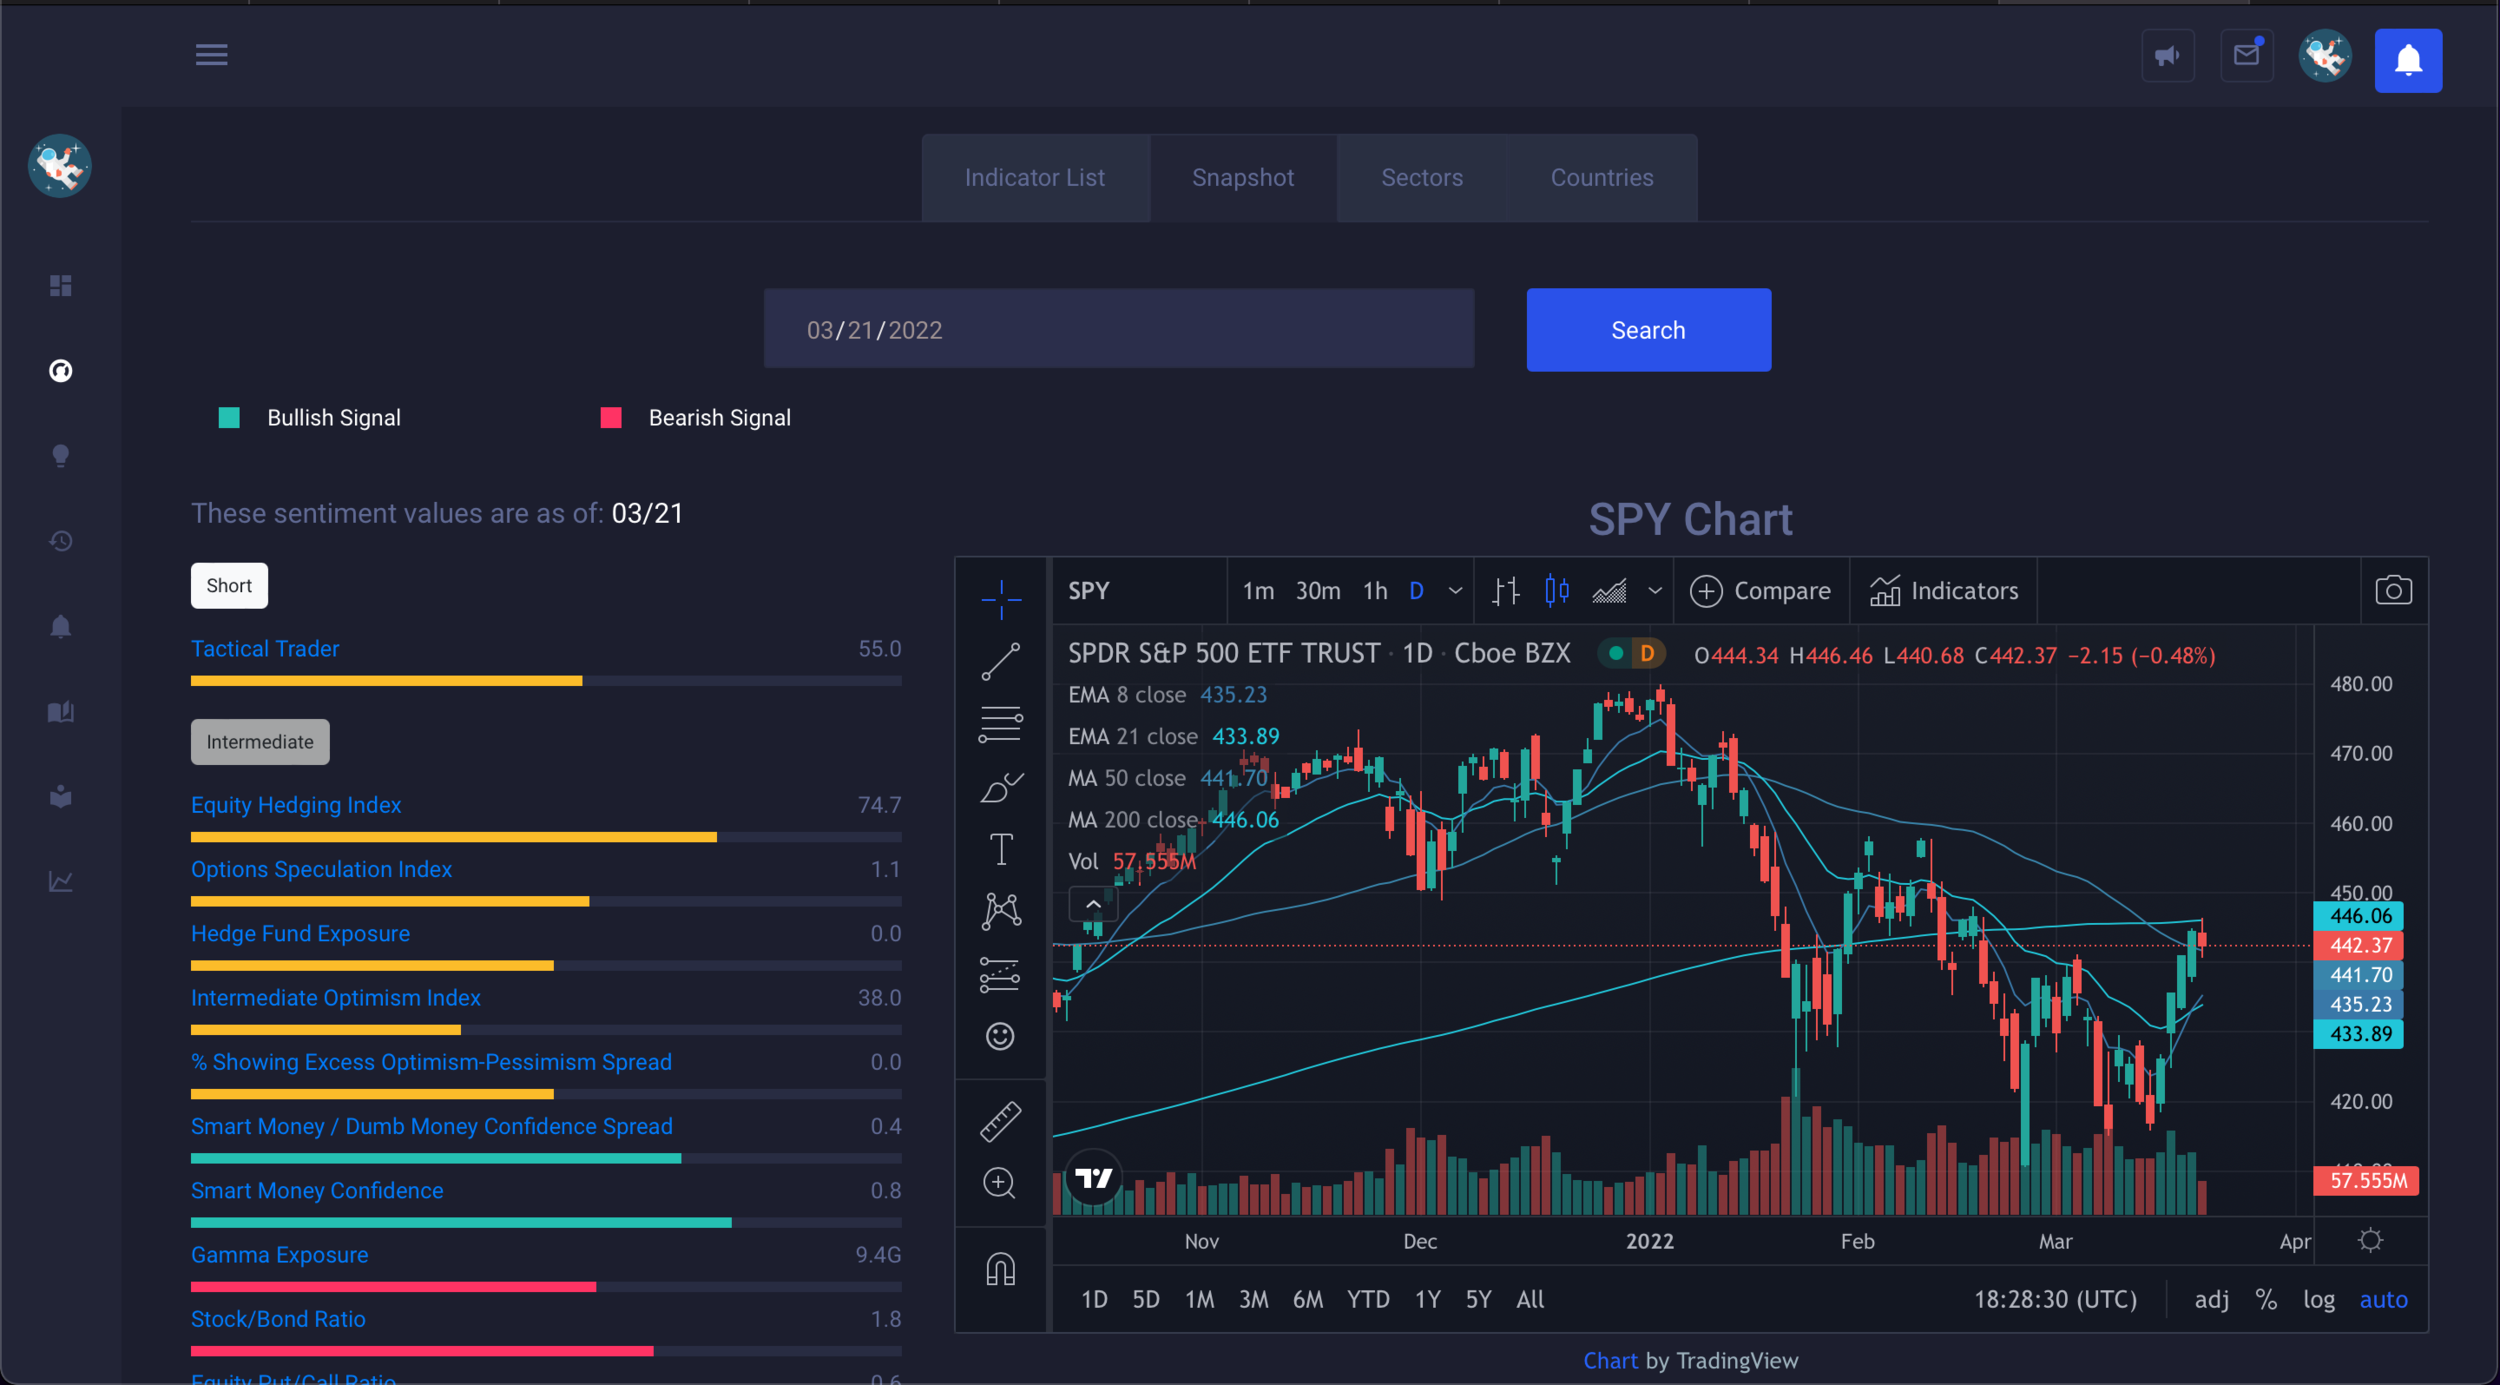Image resolution: width=2500 pixels, height=1385 pixels.
Task: Open the Equity Hedging Index link
Action: point(296,805)
